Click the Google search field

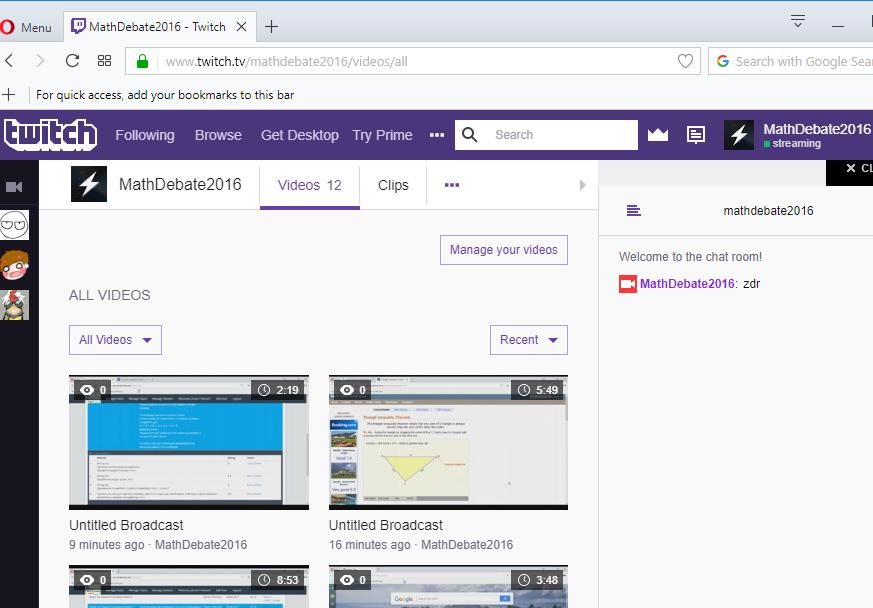791,61
